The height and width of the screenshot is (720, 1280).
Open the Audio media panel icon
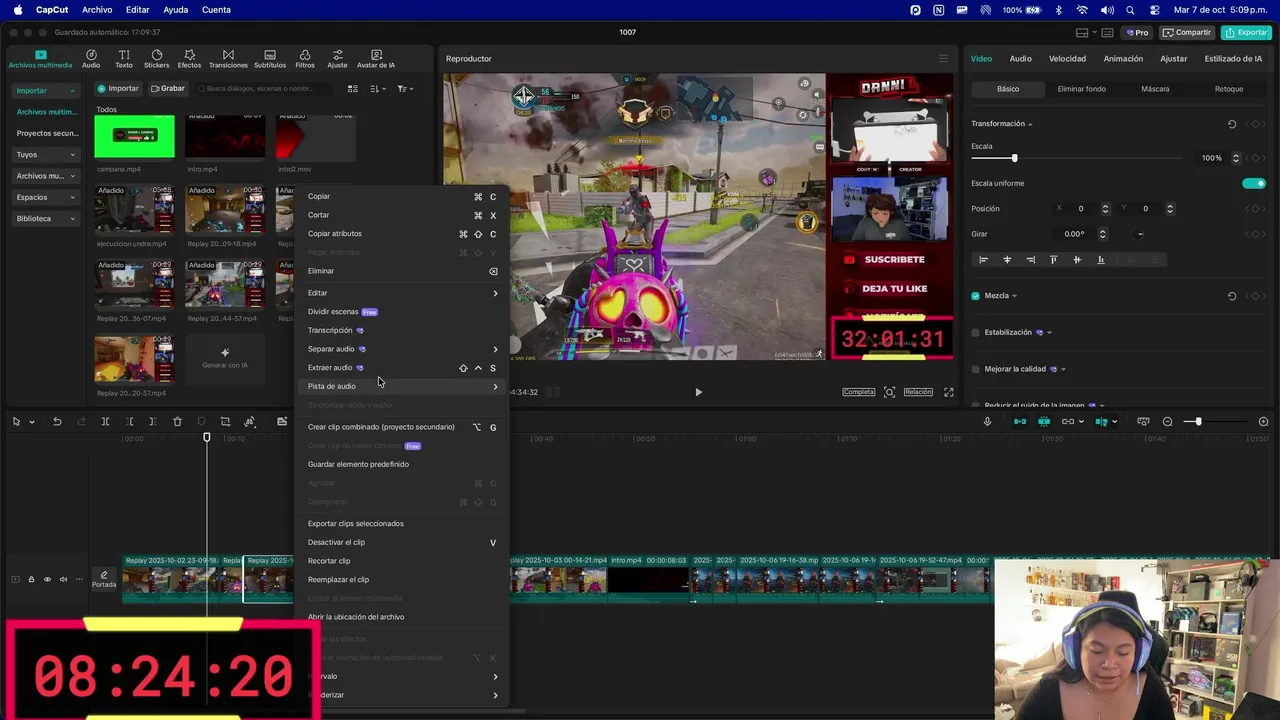click(91, 59)
